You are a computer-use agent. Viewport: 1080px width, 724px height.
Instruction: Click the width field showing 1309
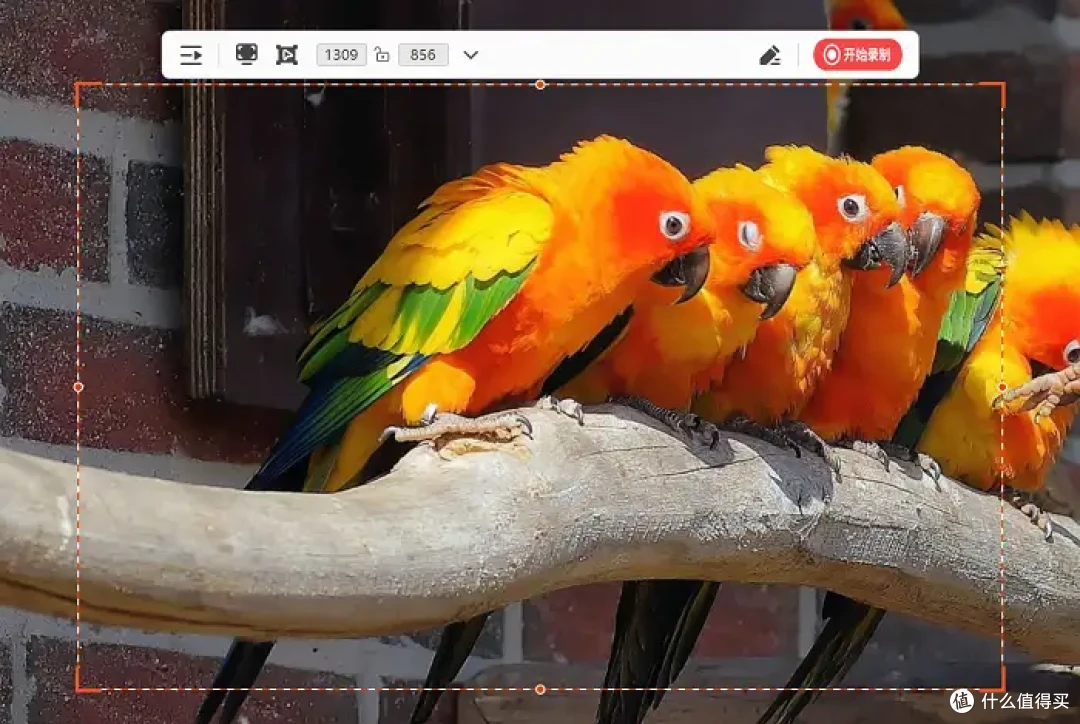click(341, 54)
